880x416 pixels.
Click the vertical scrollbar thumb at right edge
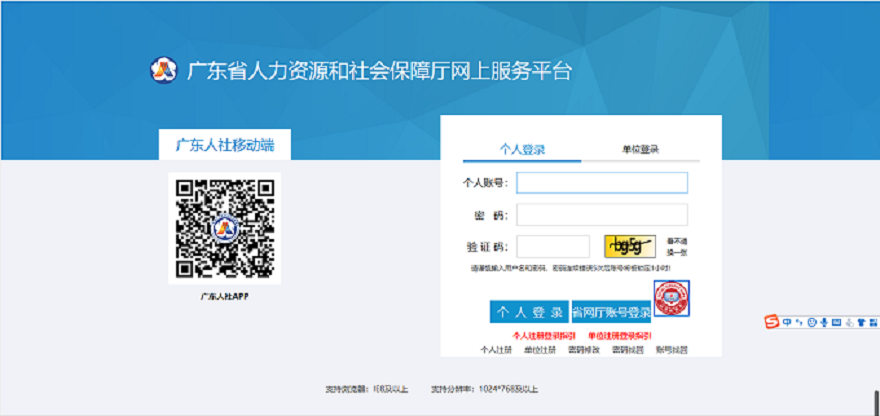877,401
